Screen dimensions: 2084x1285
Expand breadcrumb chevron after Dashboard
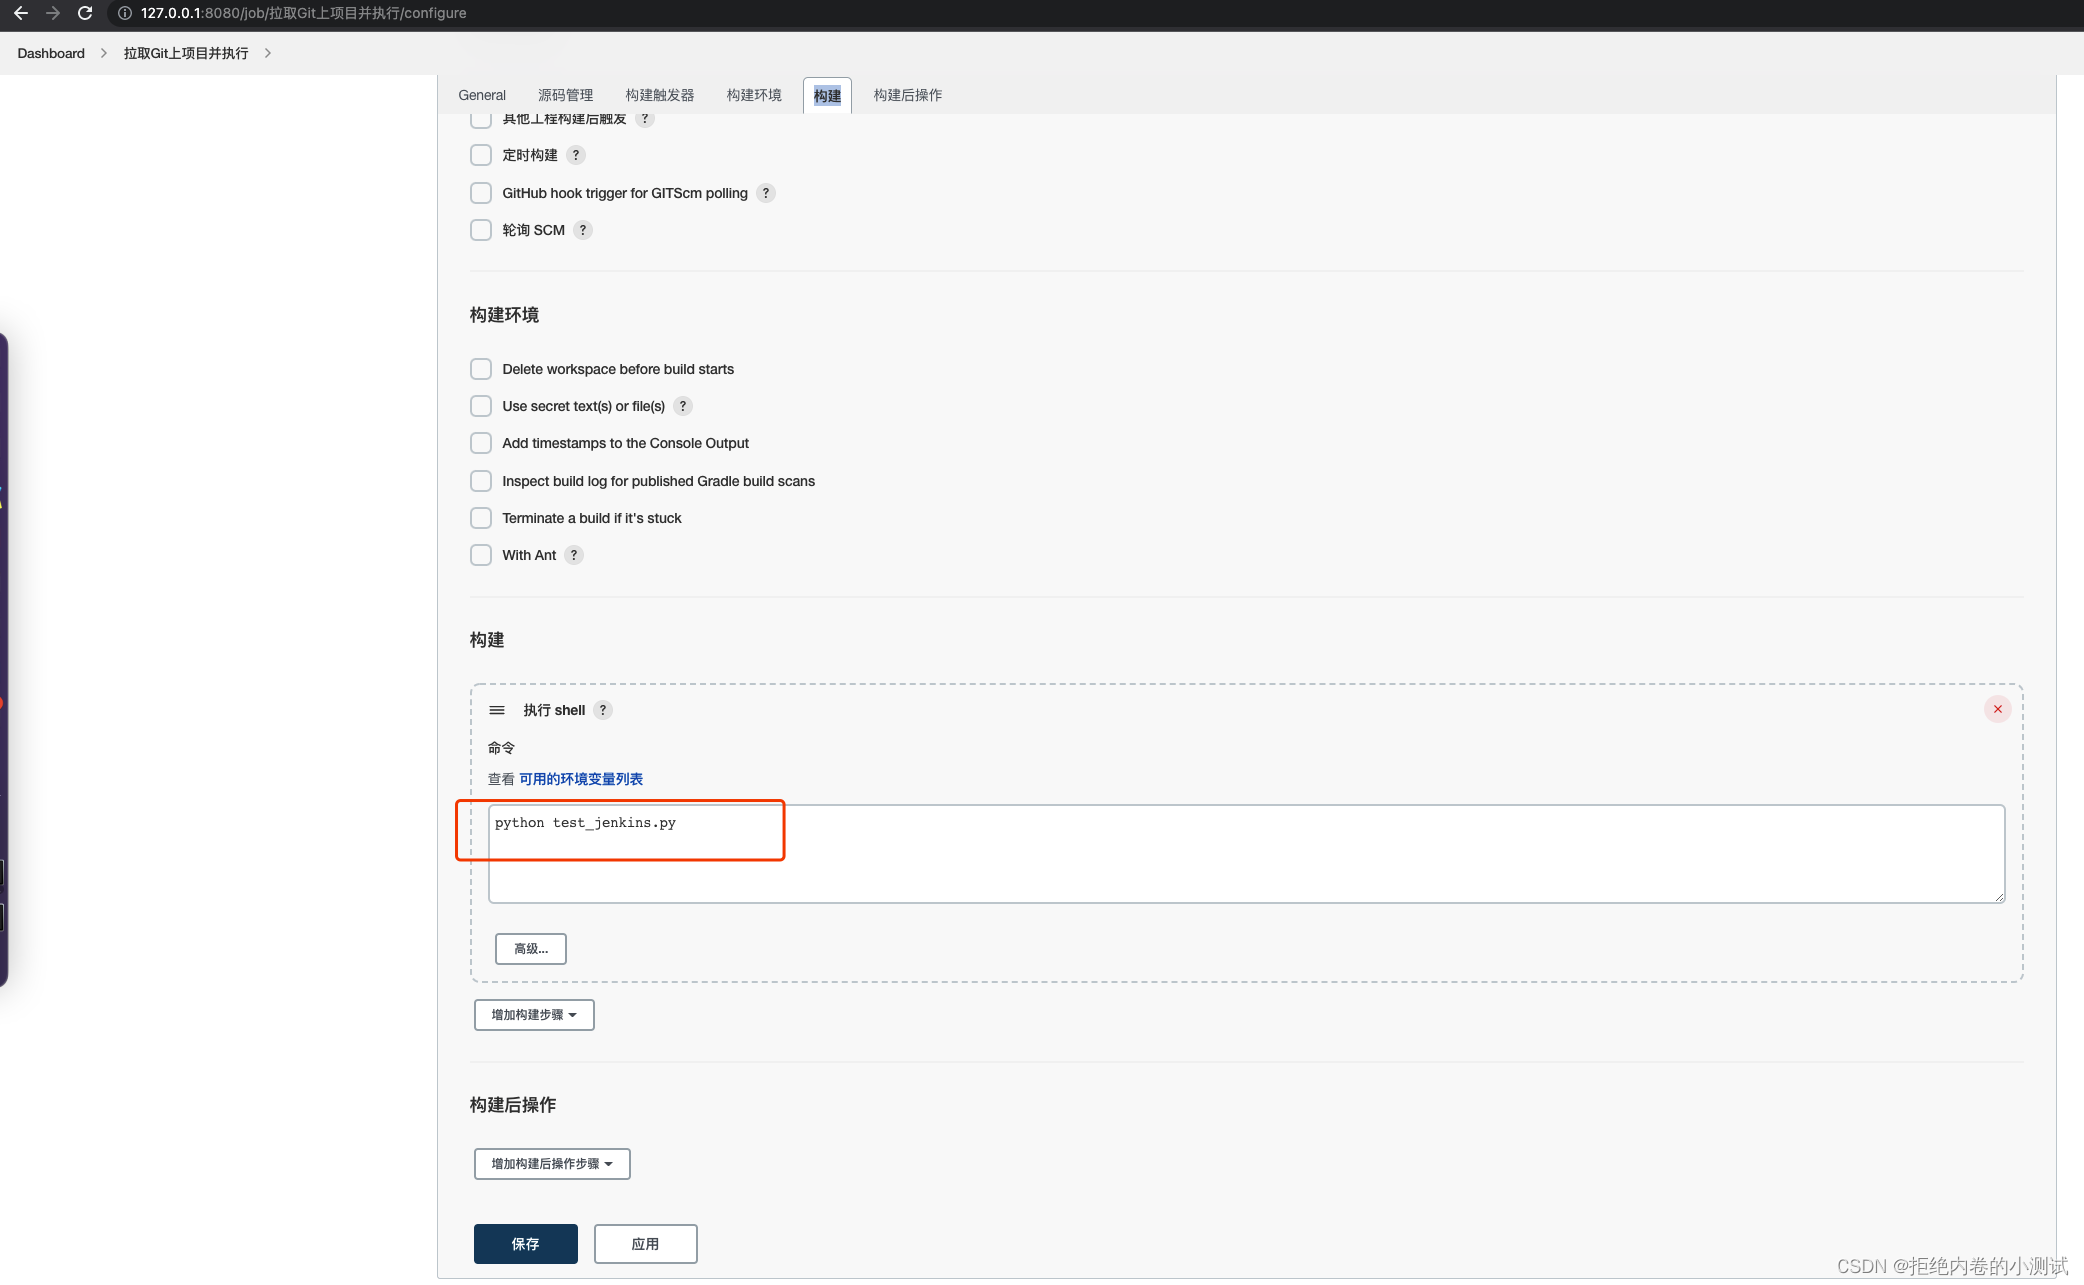104,53
